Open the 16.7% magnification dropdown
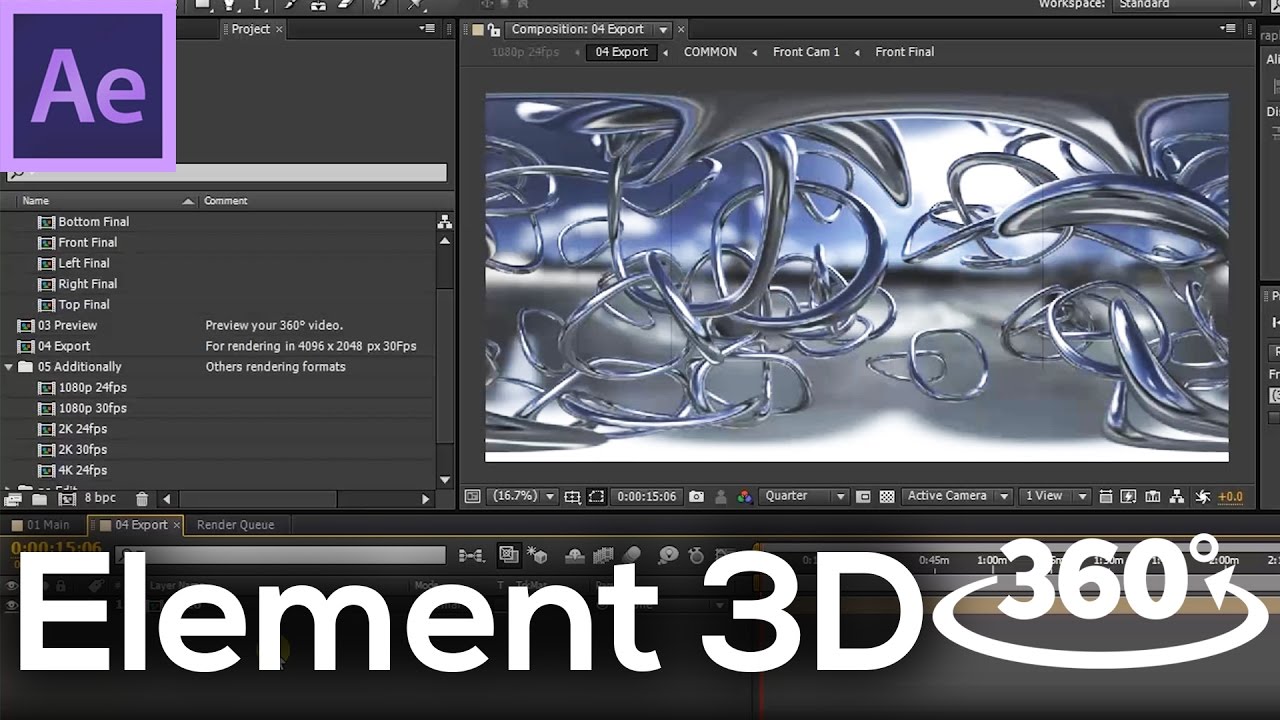1280x720 pixels. 523,496
